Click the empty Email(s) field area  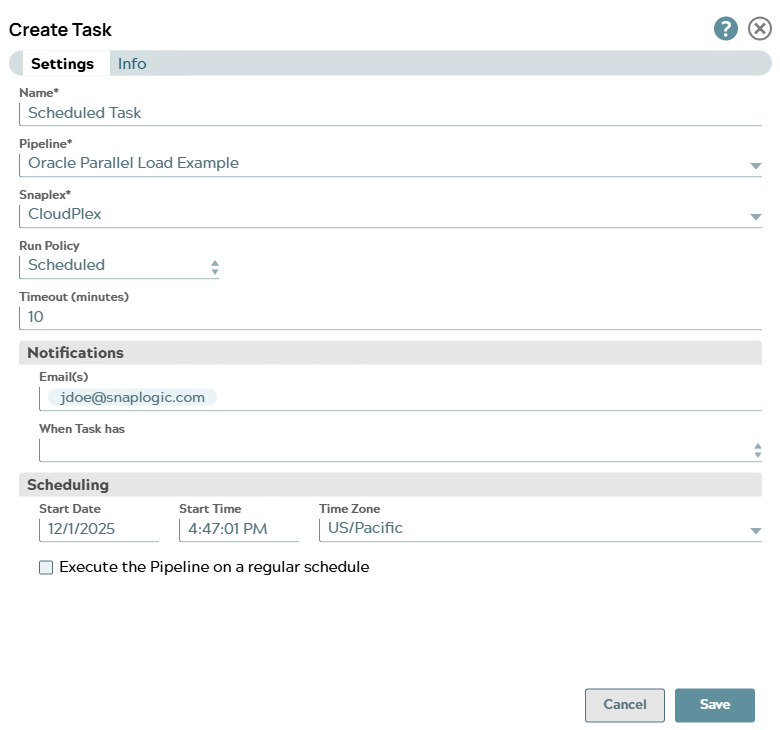(490, 398)
